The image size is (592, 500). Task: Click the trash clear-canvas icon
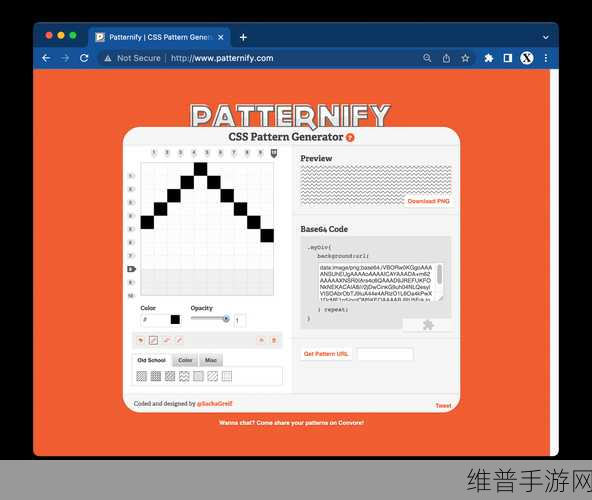click(x=274, y=340)
